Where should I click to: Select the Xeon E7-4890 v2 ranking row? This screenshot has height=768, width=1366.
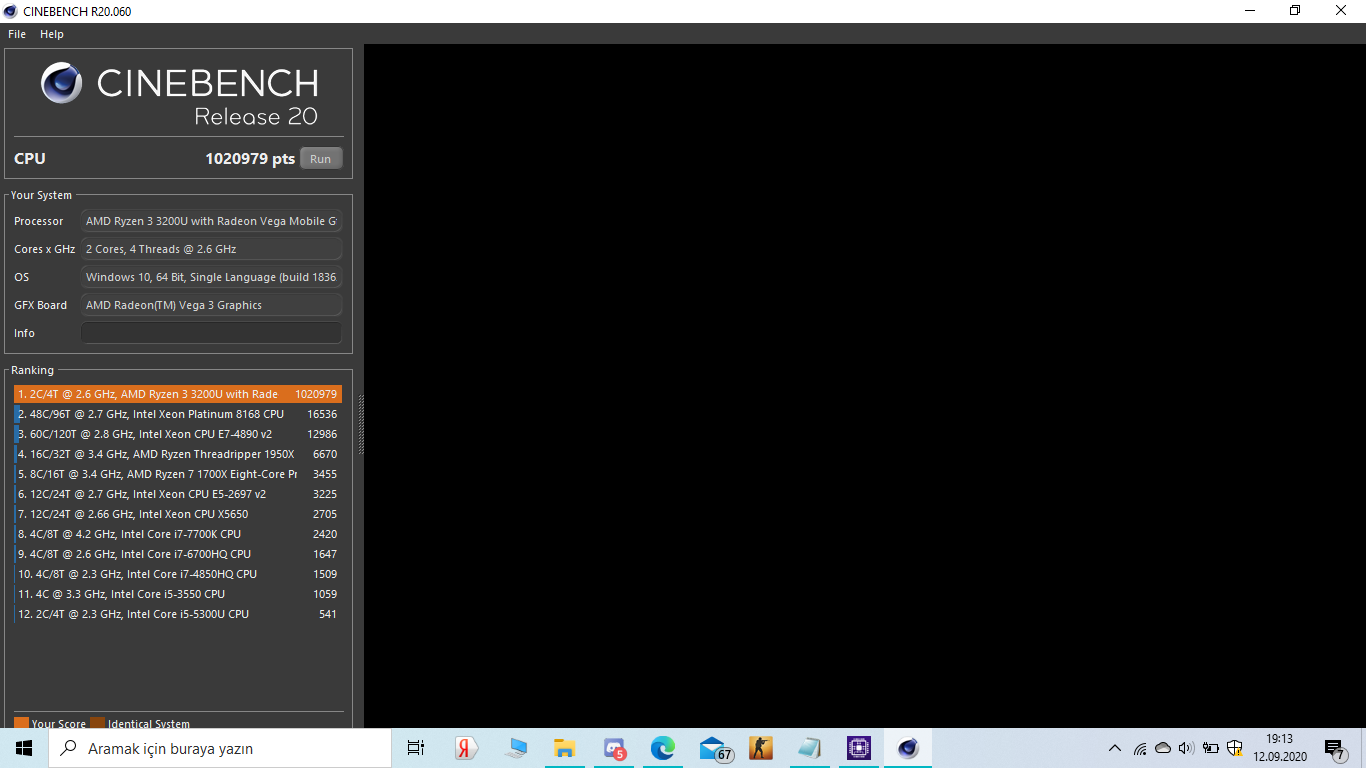[x=178, y=434]
